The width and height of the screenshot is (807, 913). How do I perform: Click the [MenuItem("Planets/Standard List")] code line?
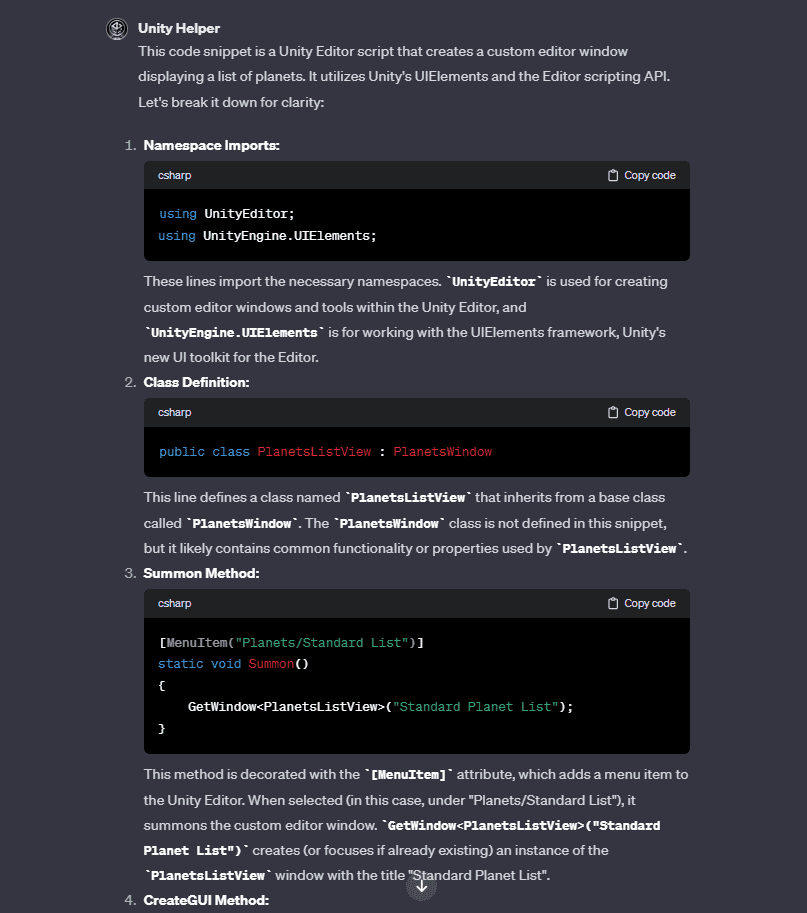point(291,642)
